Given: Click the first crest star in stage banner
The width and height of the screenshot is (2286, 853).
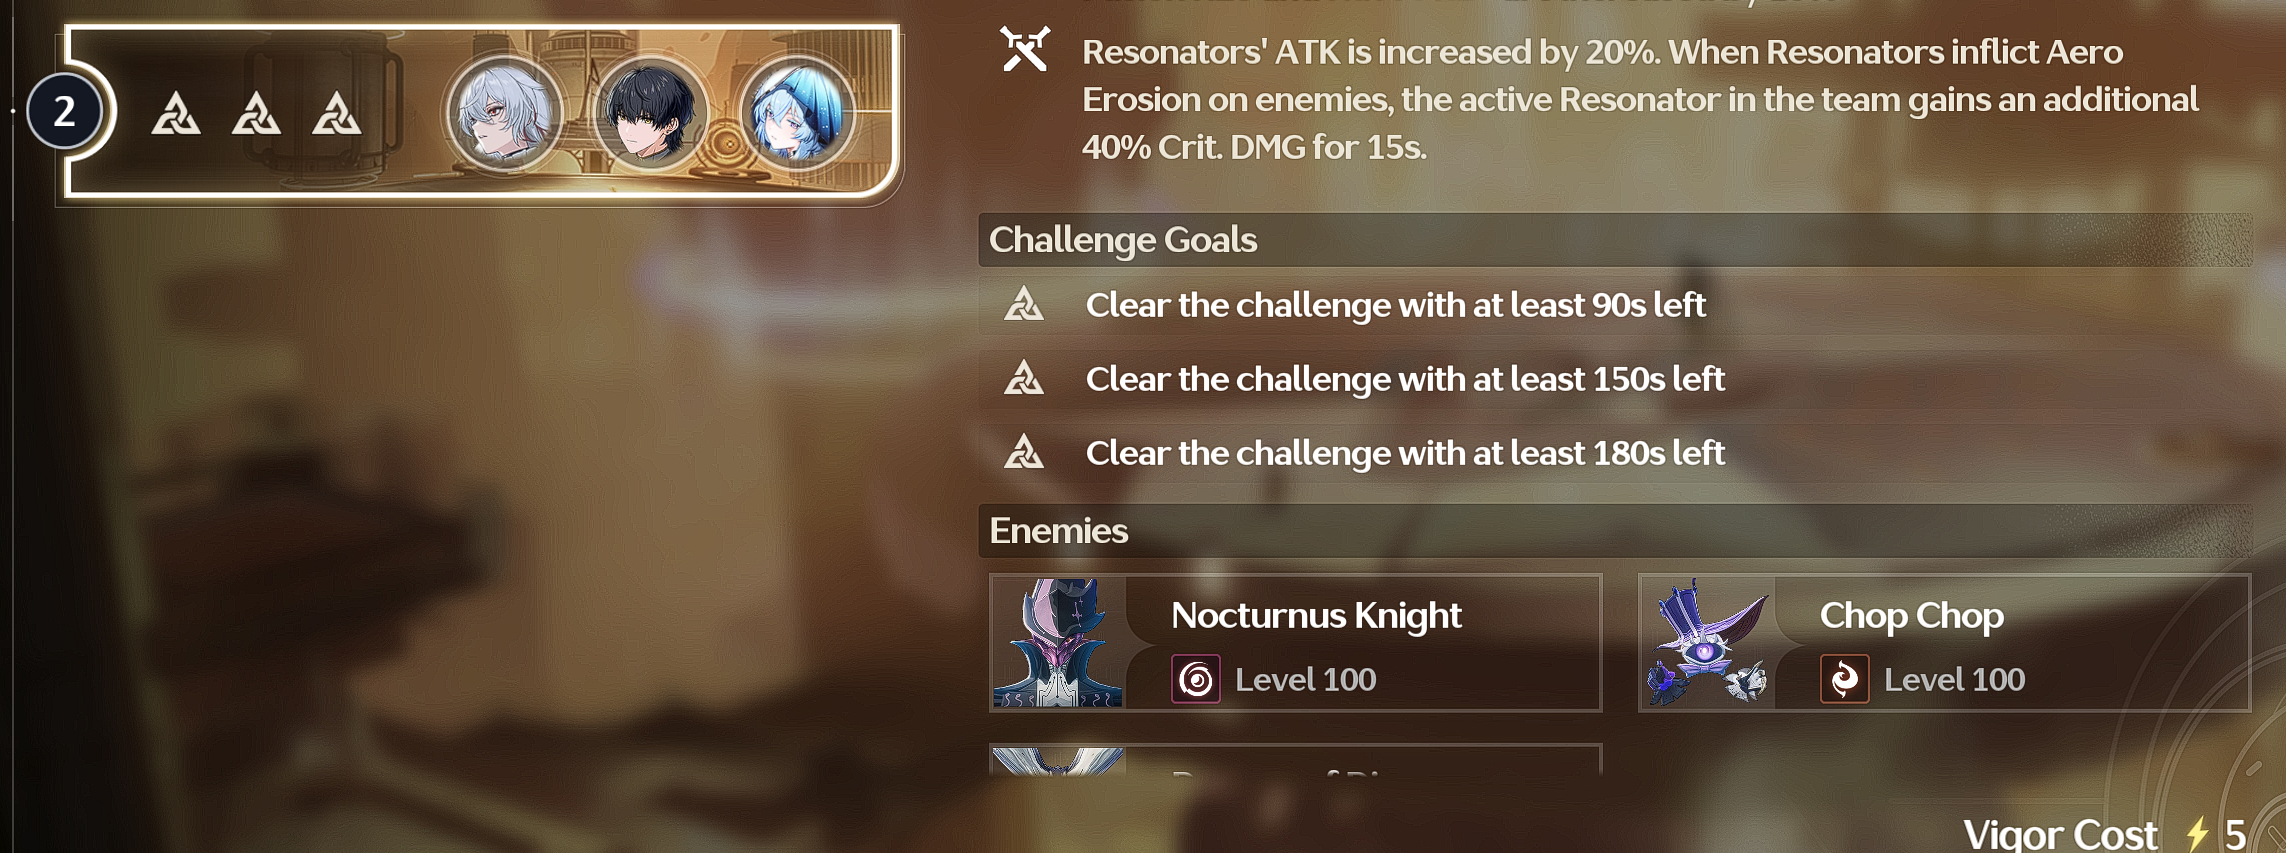Looking at the screenshot, I should point(176,113).
